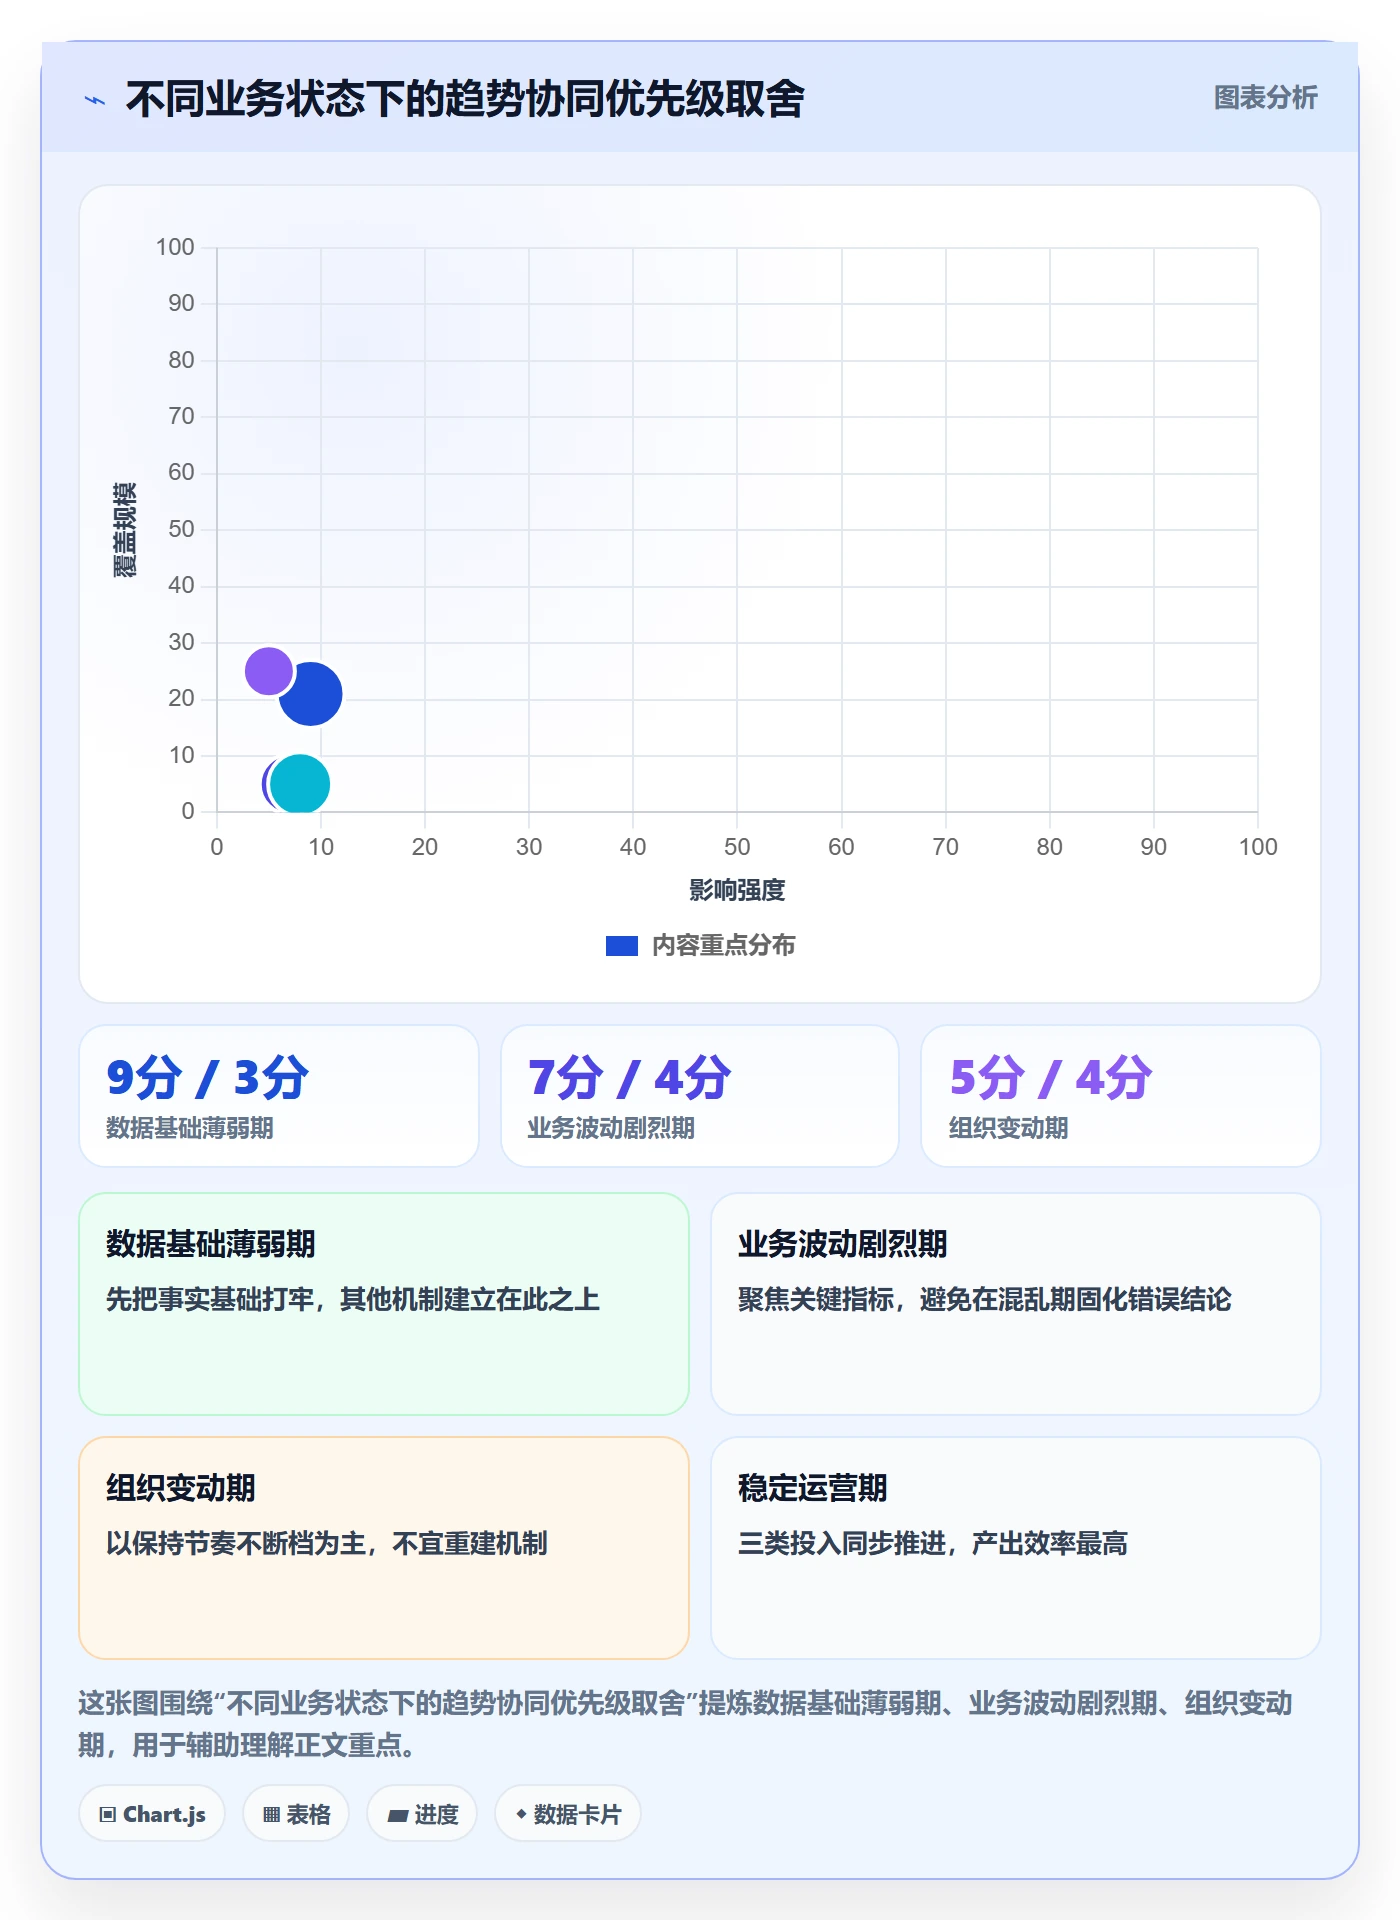Click the text 聚焦关键指标，避免在混乱期固化错误结论
Screen dimensions: 1400x1920
985,1299
